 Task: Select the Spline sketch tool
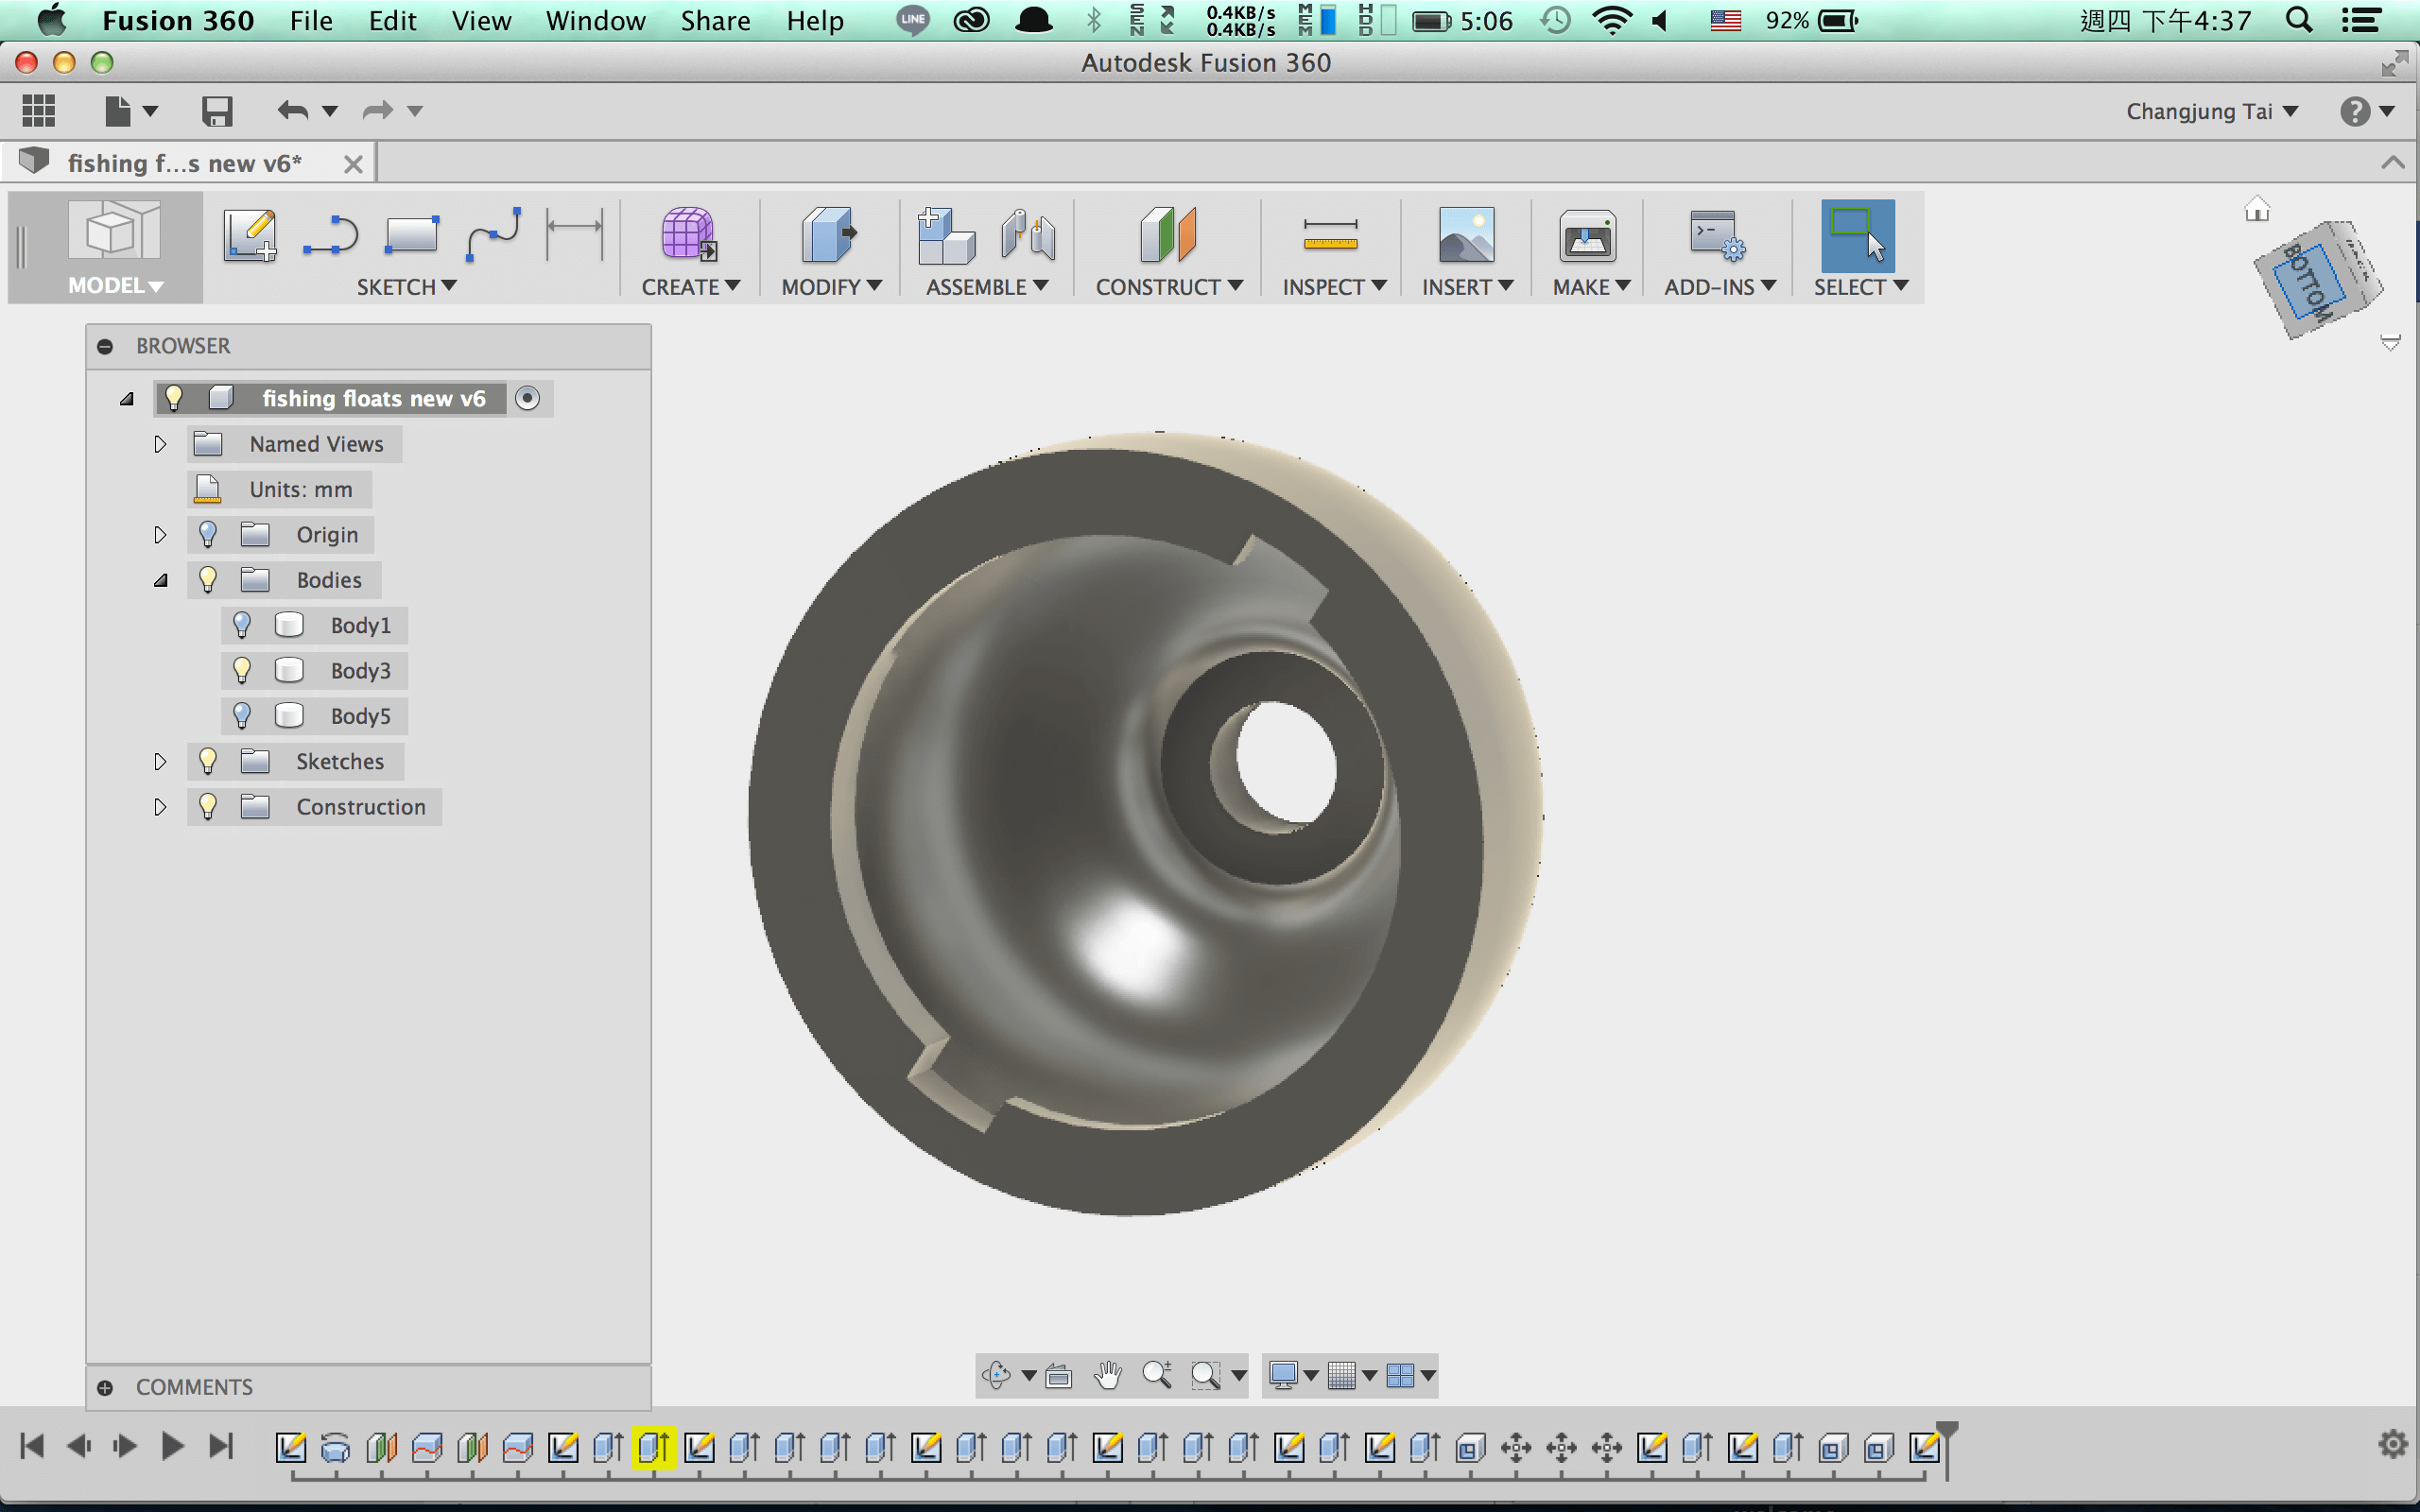[x=493, y=236]
